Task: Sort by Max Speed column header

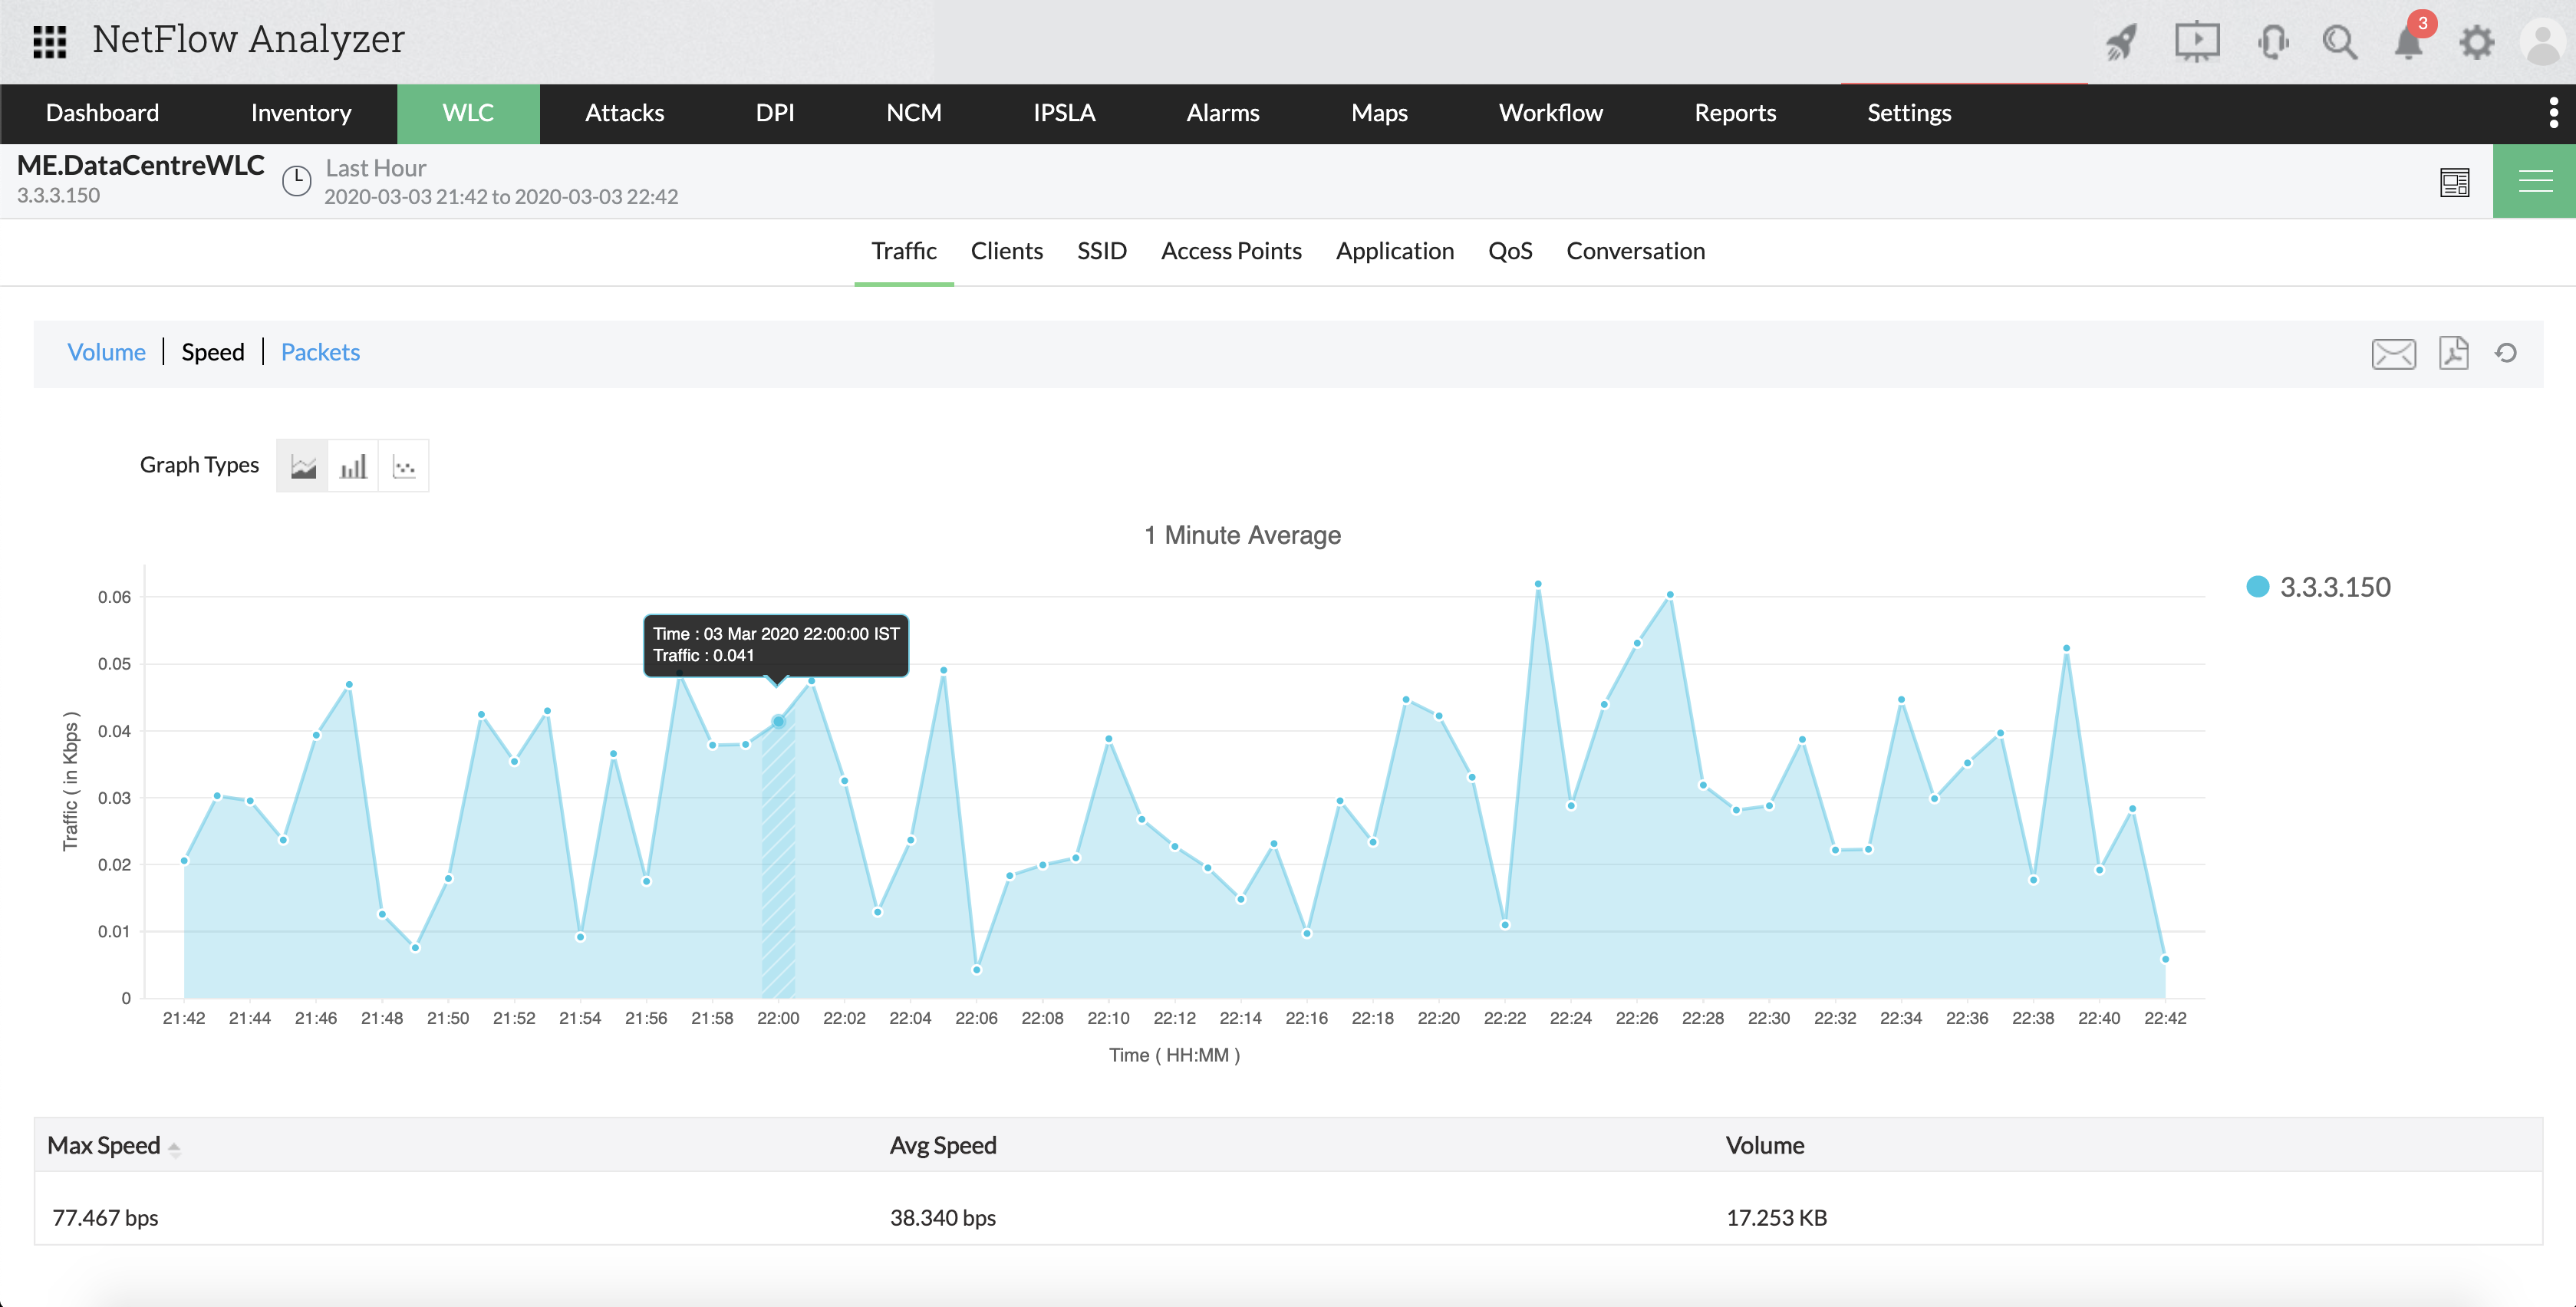Action: point(104,1145)
